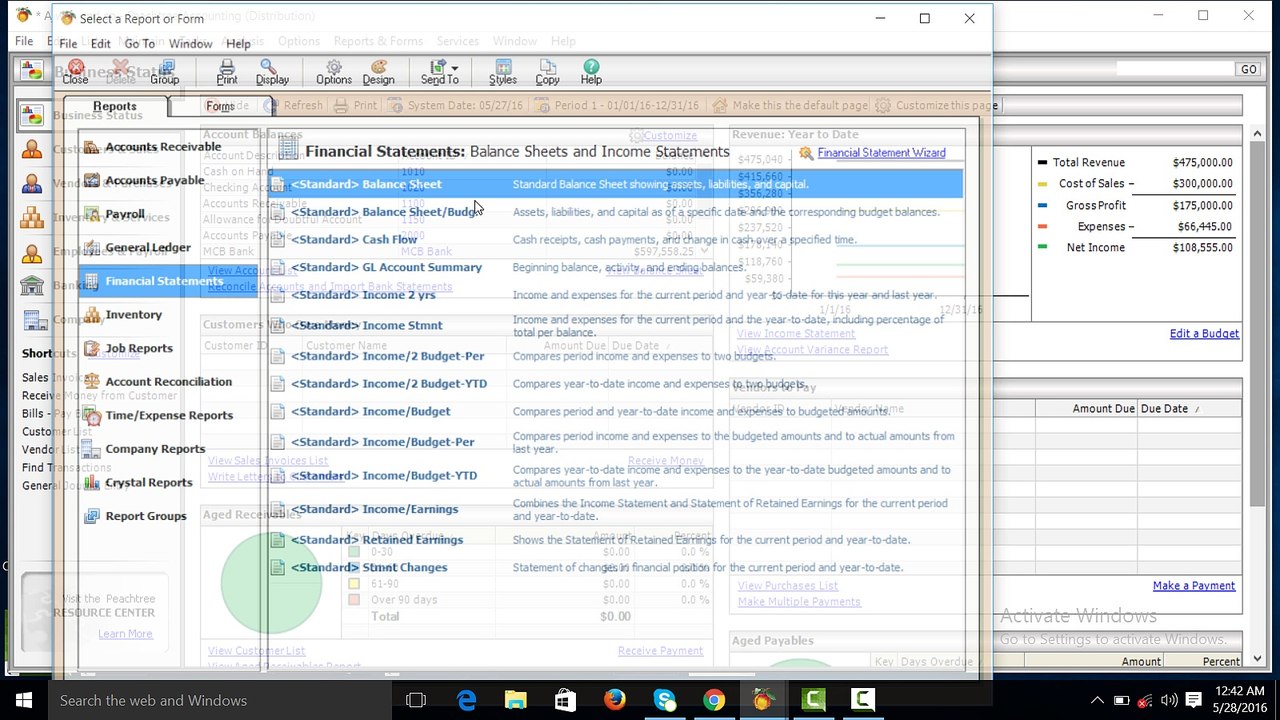Image resolution: width=1280 pixels, height=720 pixels.
Task: Click Make a Payment link in background window
Action: (1194, 586)
